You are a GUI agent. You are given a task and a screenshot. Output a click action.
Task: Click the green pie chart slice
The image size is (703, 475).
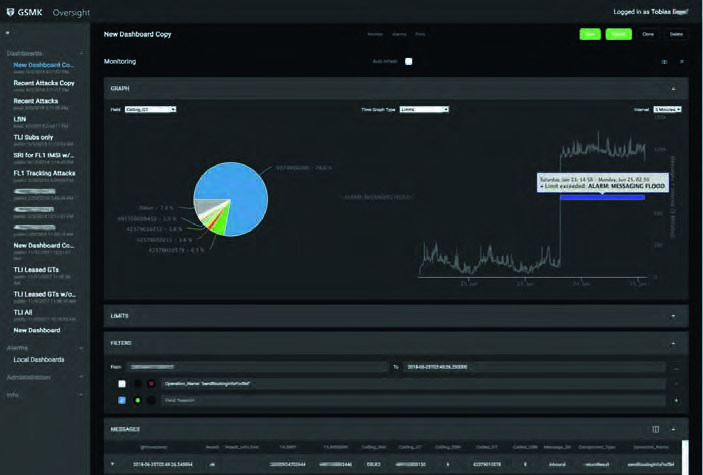point(219,224)
